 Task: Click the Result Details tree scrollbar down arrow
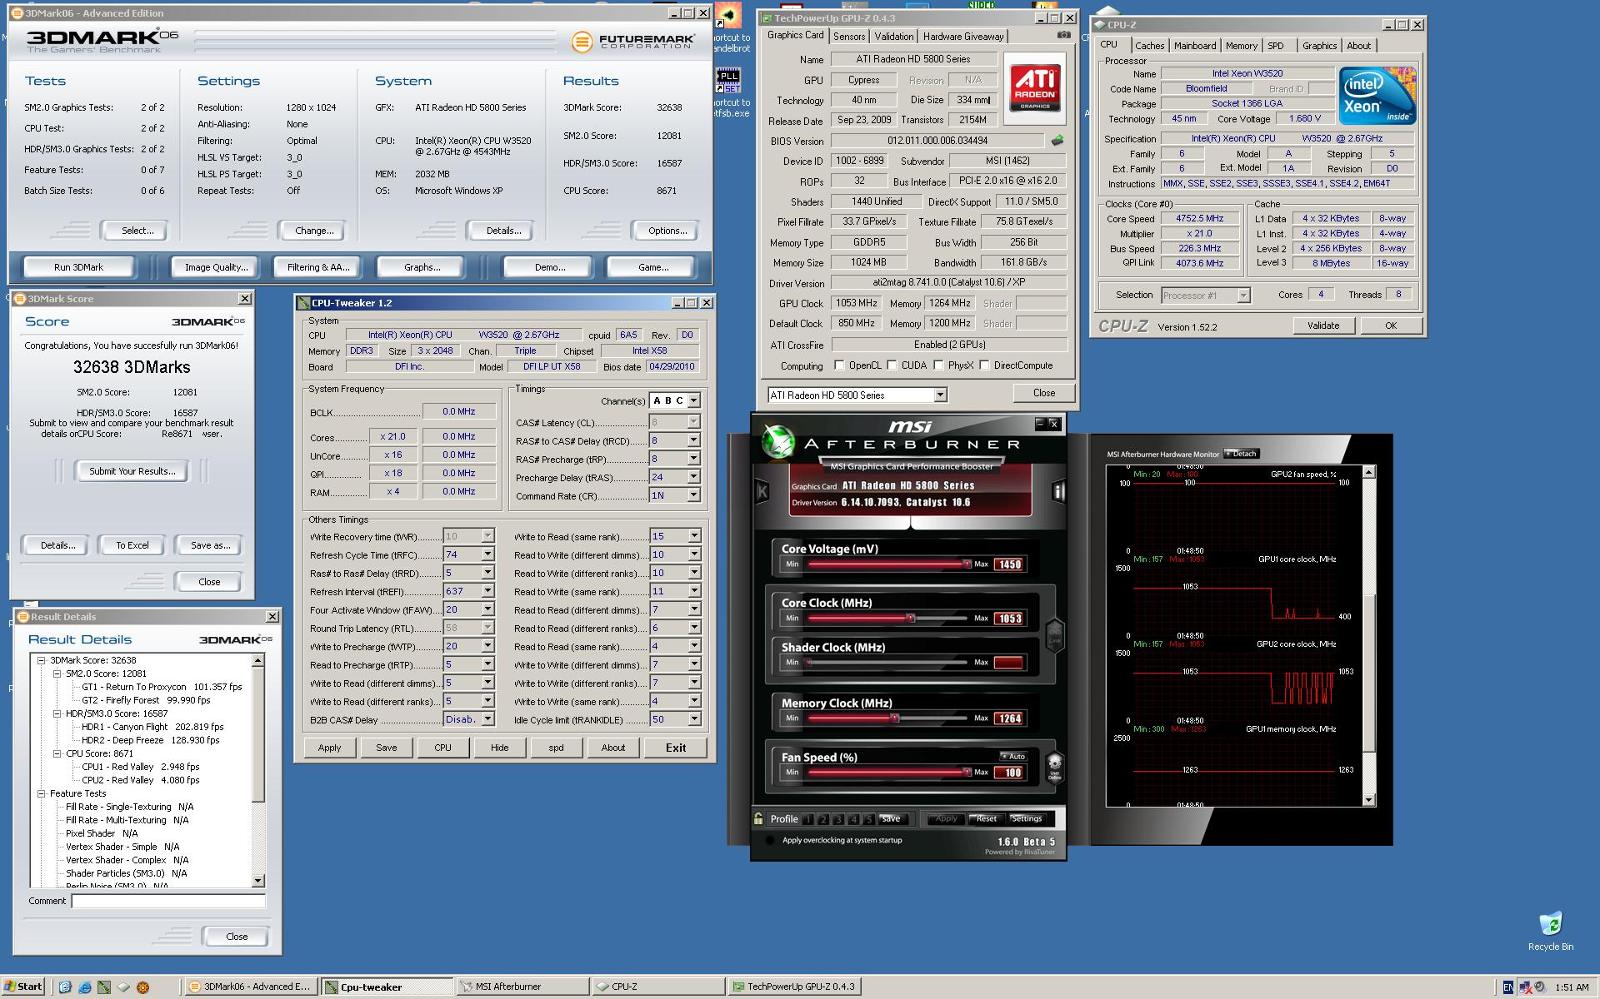point(258,881)
